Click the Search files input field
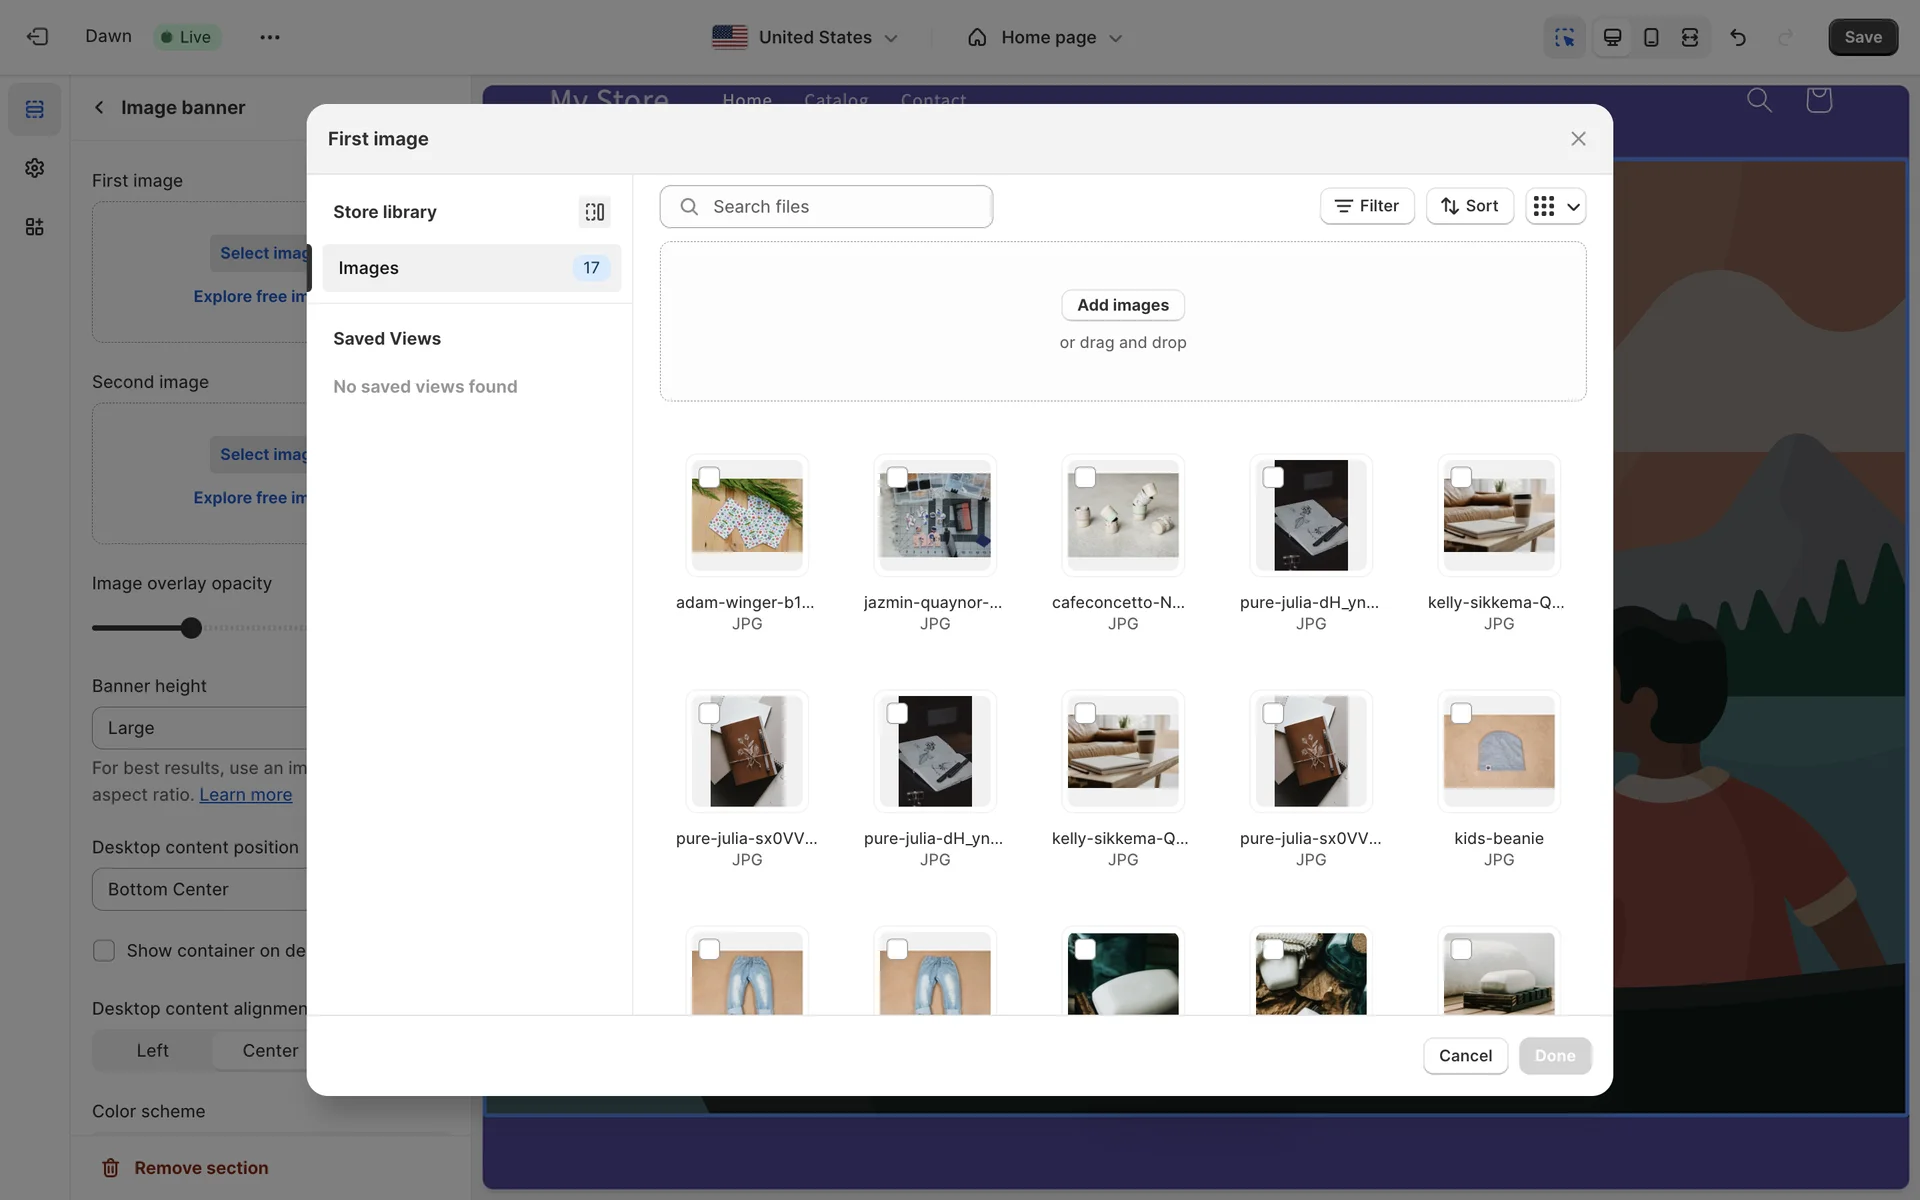 coord(826,207)
